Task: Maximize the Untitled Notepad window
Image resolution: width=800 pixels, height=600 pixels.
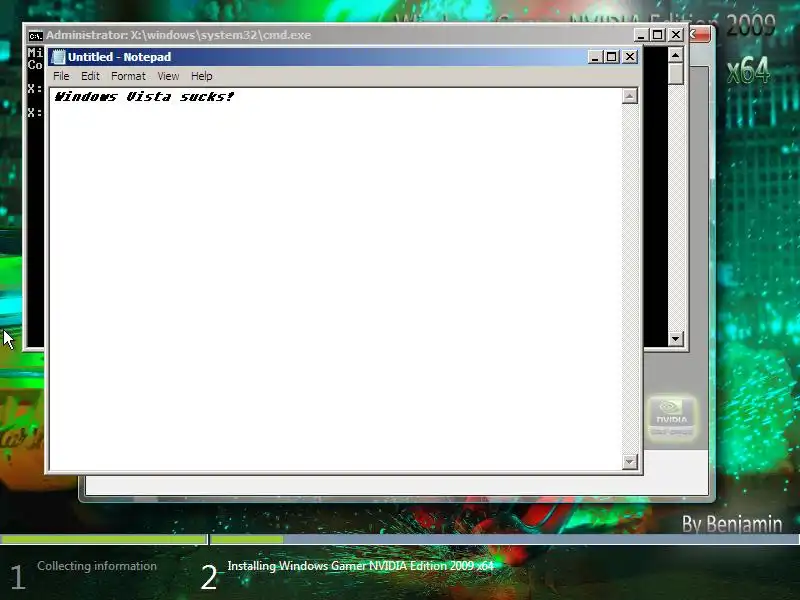Action: 612,57
